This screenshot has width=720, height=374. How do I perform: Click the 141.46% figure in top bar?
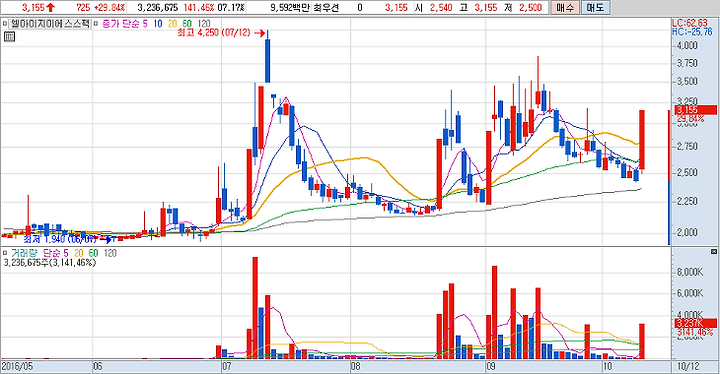coord(198,7)
